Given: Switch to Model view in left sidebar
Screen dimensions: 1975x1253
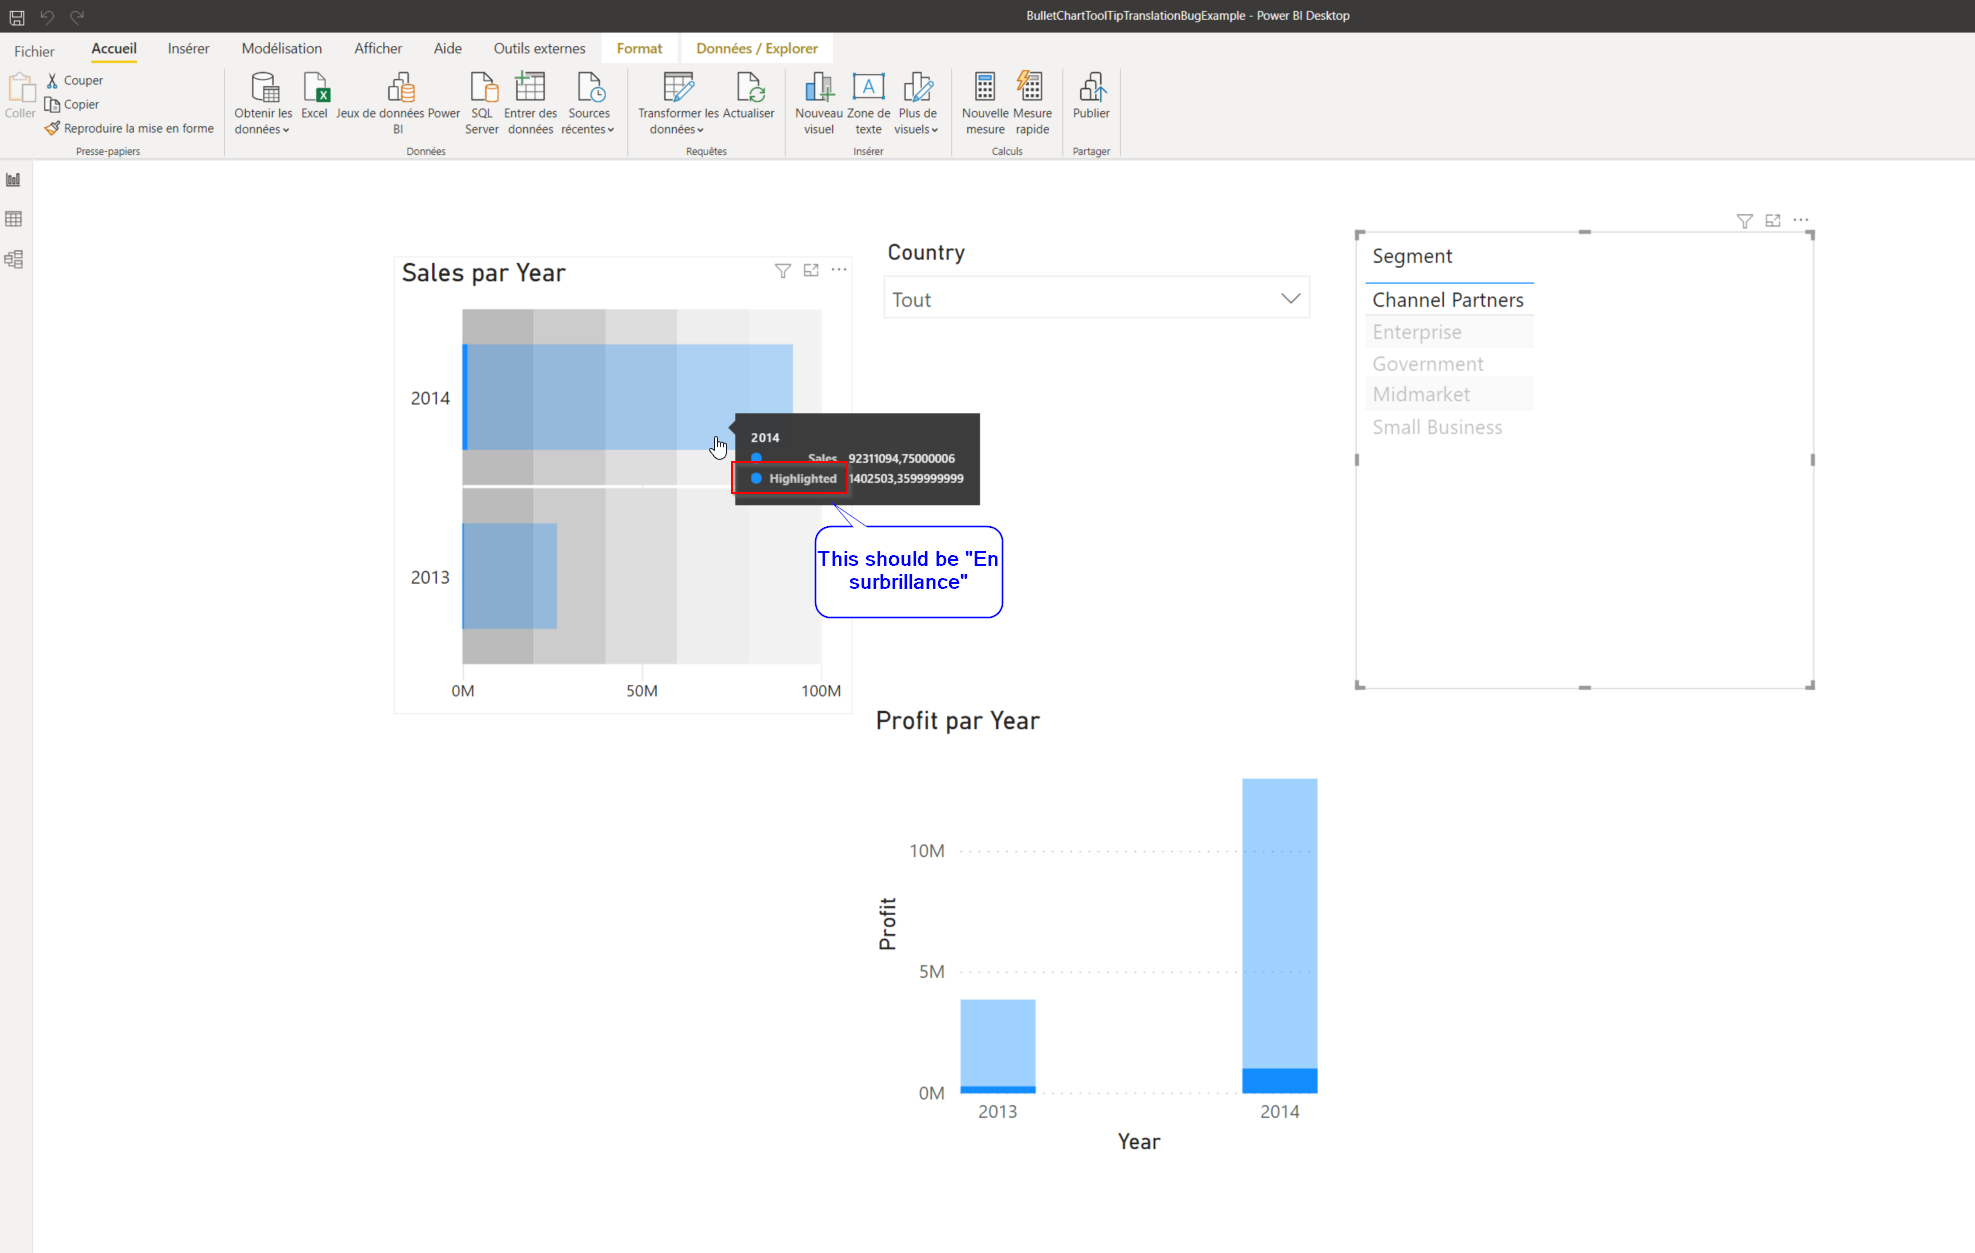Looking at the screenshot, I should tap(14, 259).
